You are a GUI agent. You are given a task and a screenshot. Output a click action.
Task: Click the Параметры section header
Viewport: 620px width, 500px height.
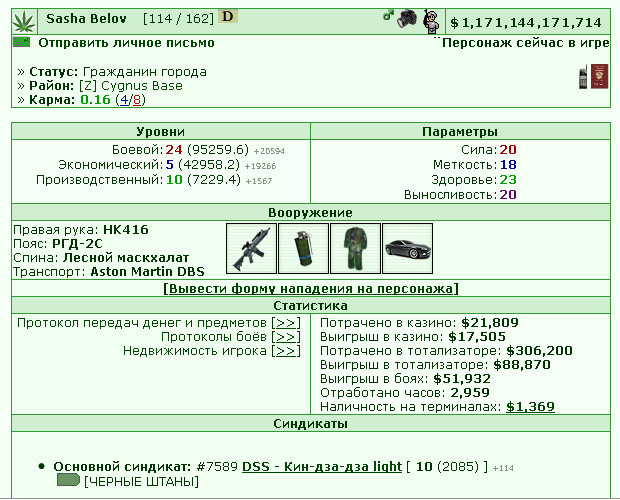click(x=460, y=132)
